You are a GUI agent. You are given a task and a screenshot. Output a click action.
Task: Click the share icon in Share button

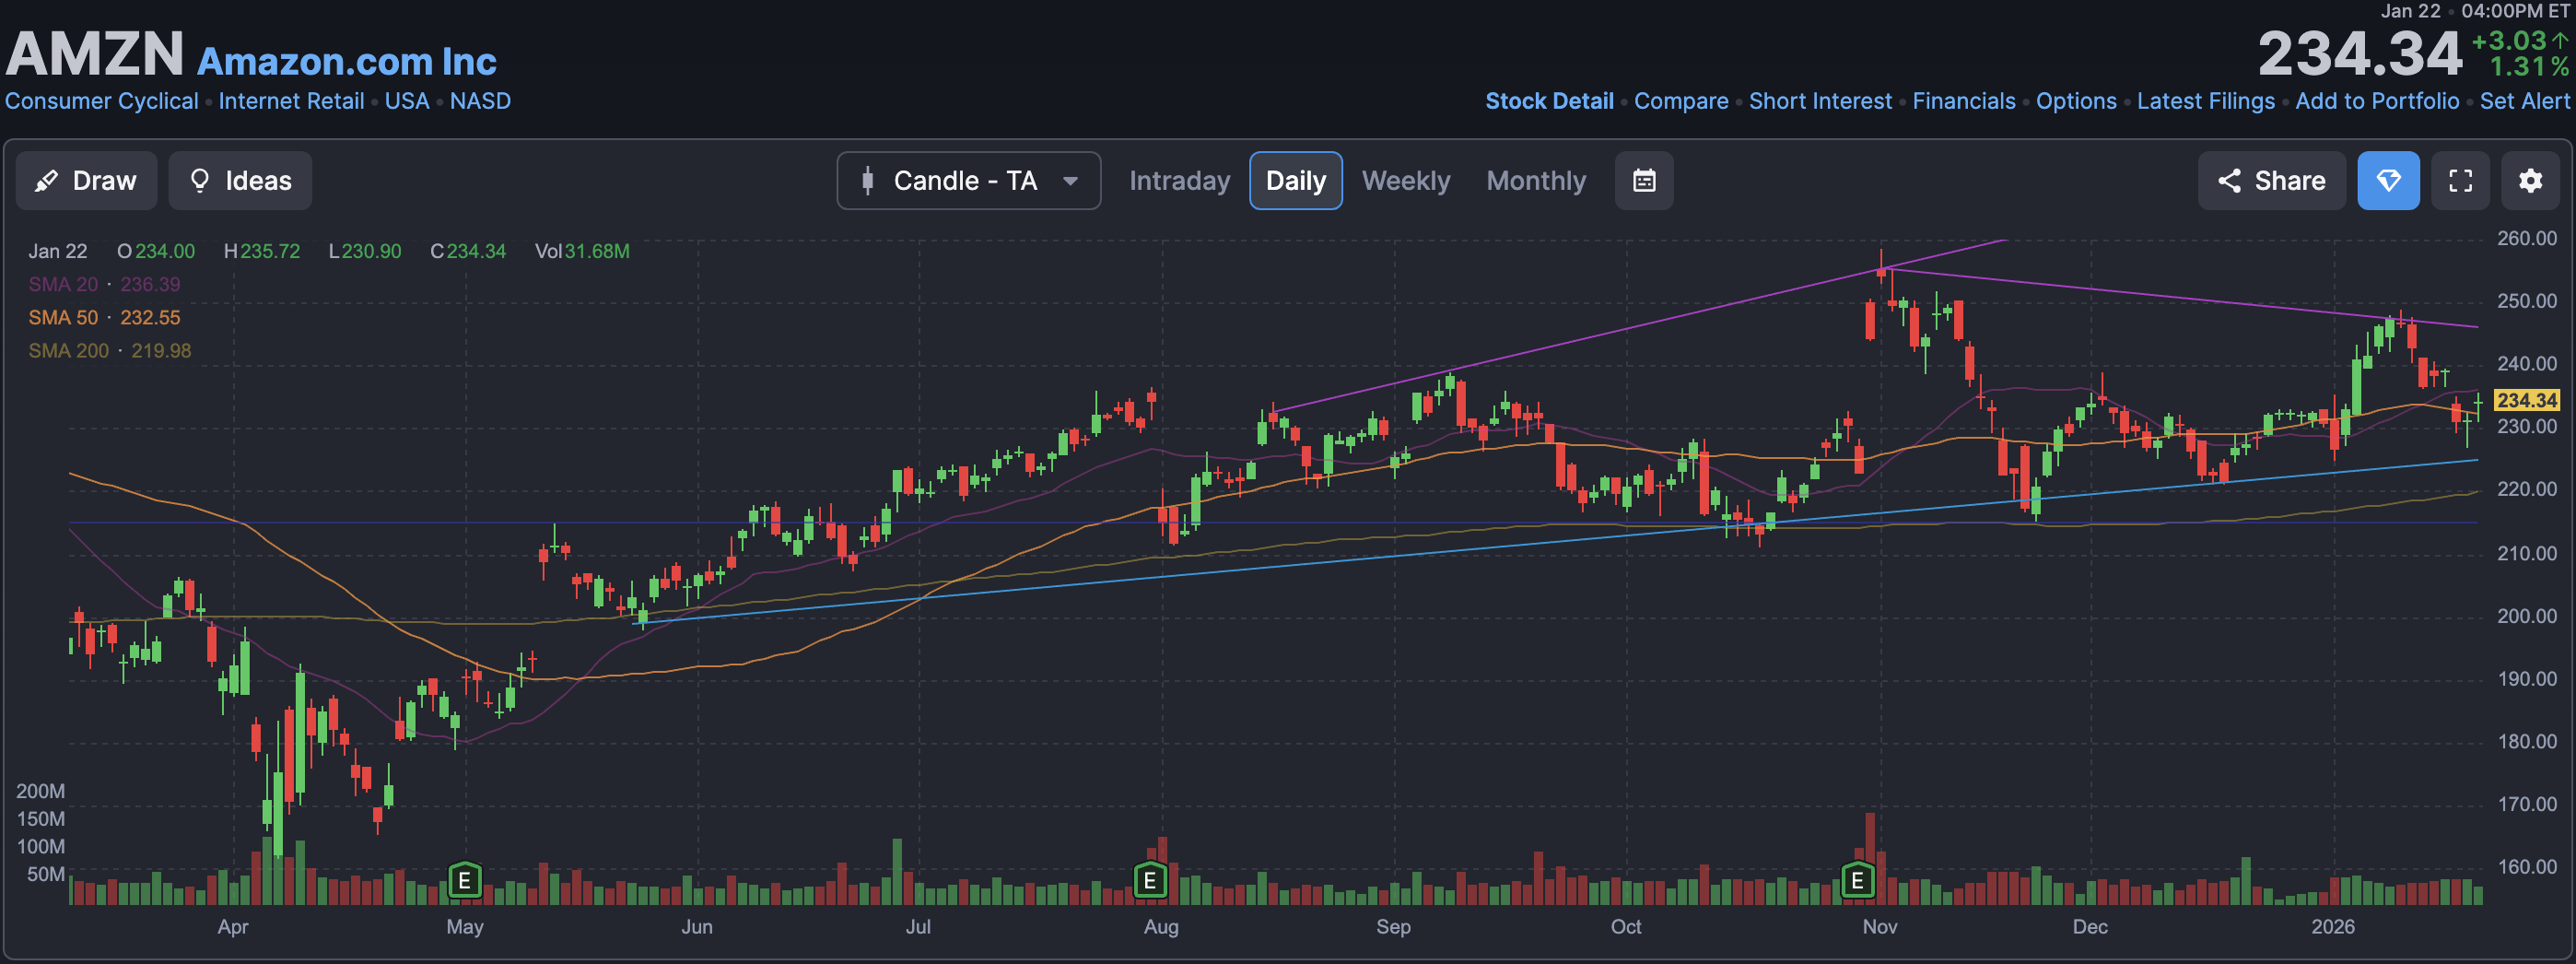point(2229,180)
